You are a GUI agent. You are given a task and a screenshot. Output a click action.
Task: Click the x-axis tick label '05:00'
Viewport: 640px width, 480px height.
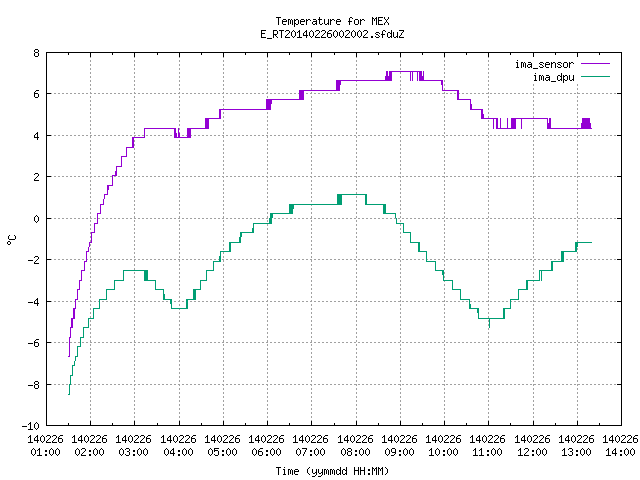pos(222,452)
